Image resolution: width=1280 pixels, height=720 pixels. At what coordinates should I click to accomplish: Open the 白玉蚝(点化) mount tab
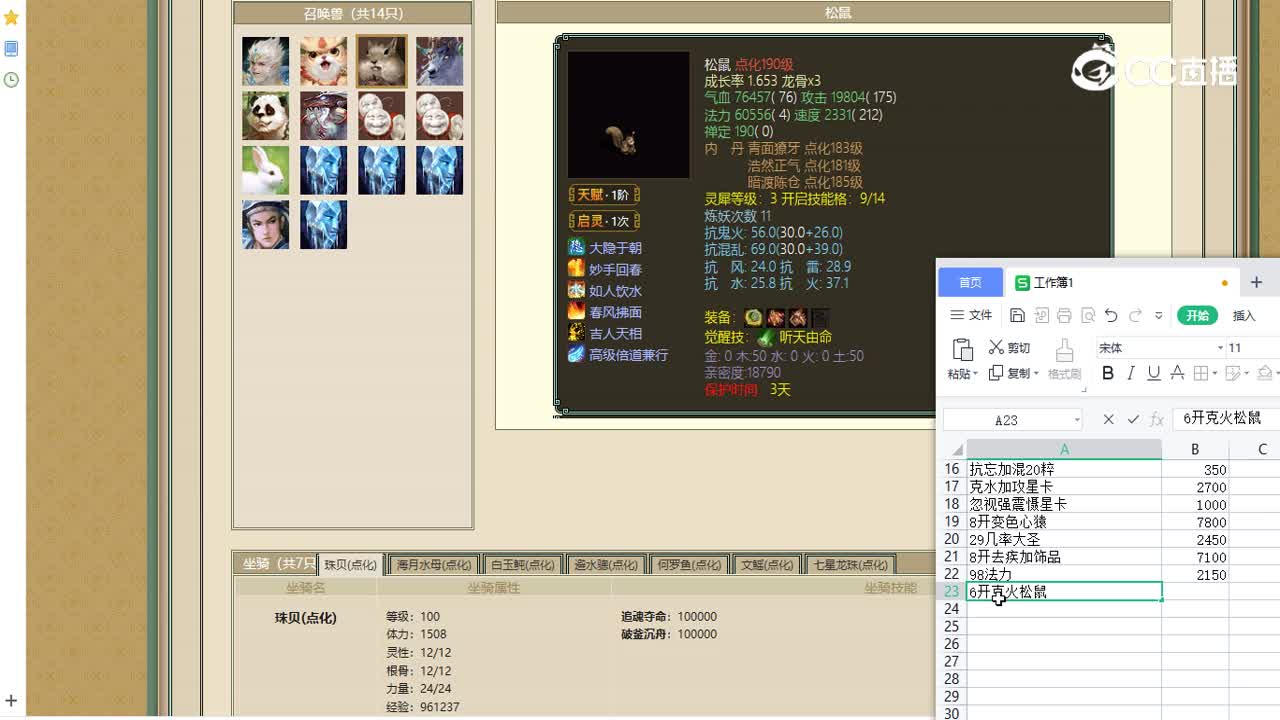tap(522, 564)
